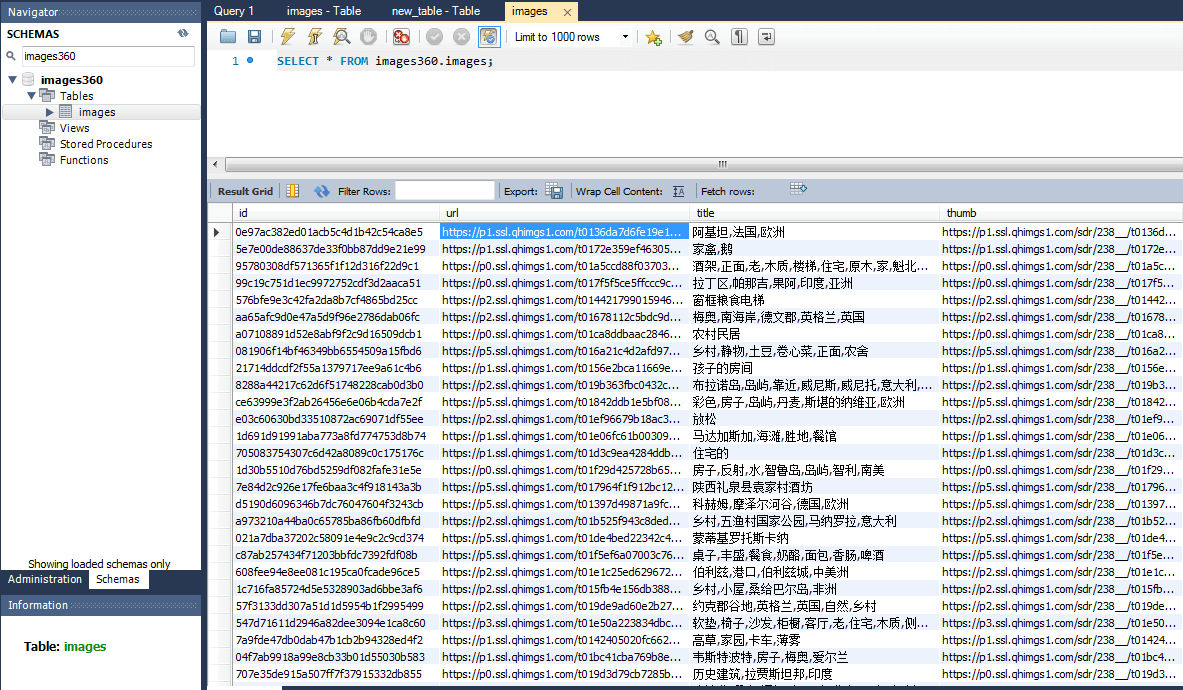Toggle continue-on-error red icon
This screenshot has width=1183, height=690.
click(401, 37)
